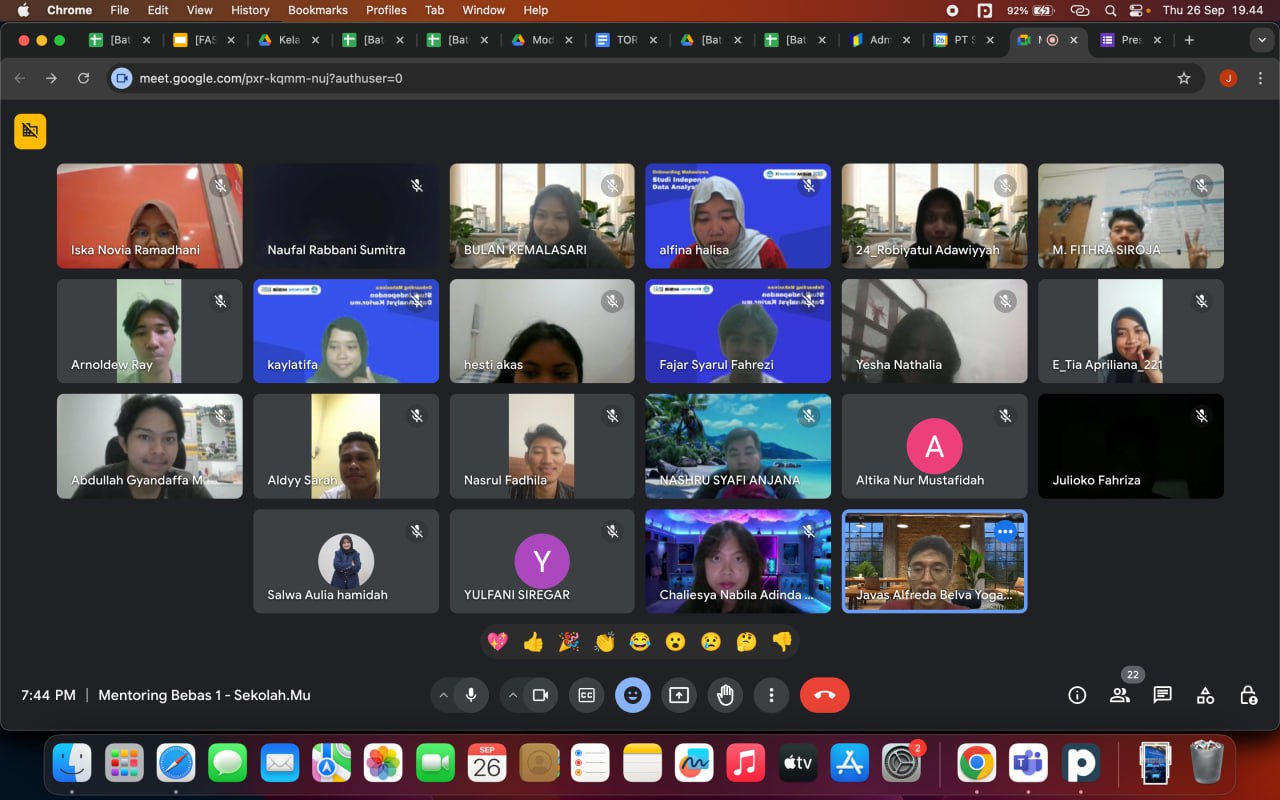Open host controls lock icon

click(x=1248, y=695)
